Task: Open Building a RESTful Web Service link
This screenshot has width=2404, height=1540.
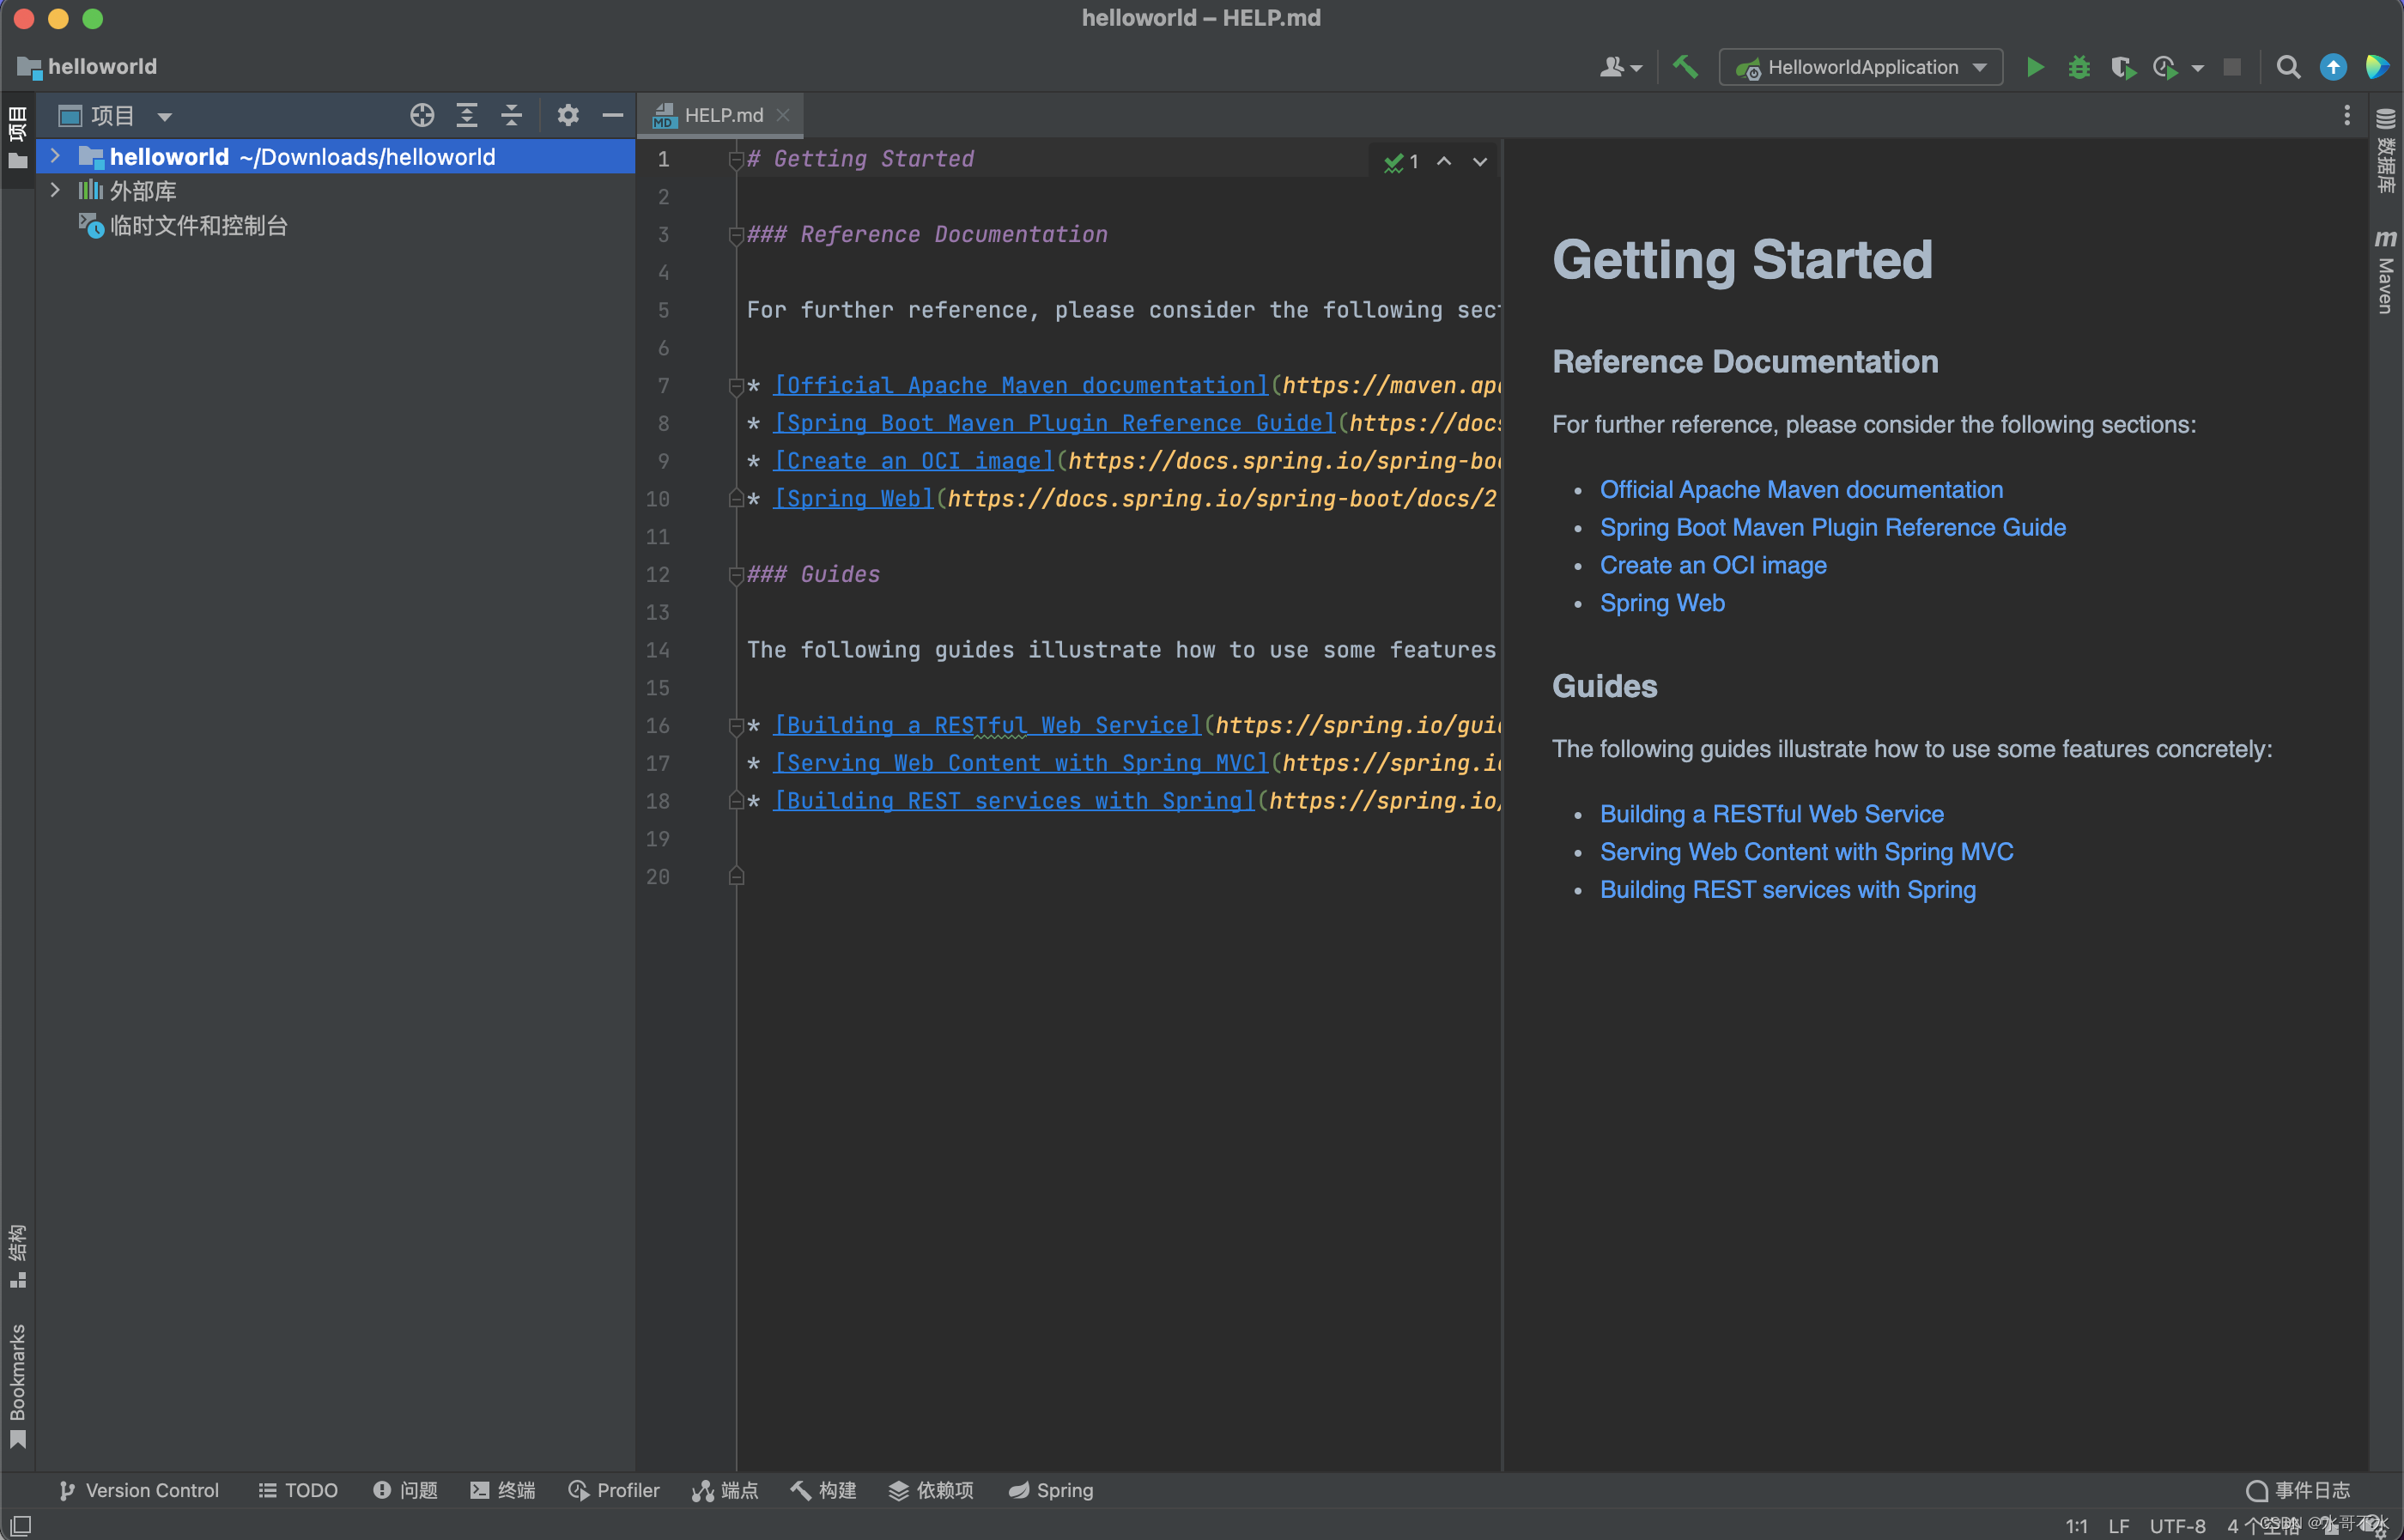Action: (1771, 814)
